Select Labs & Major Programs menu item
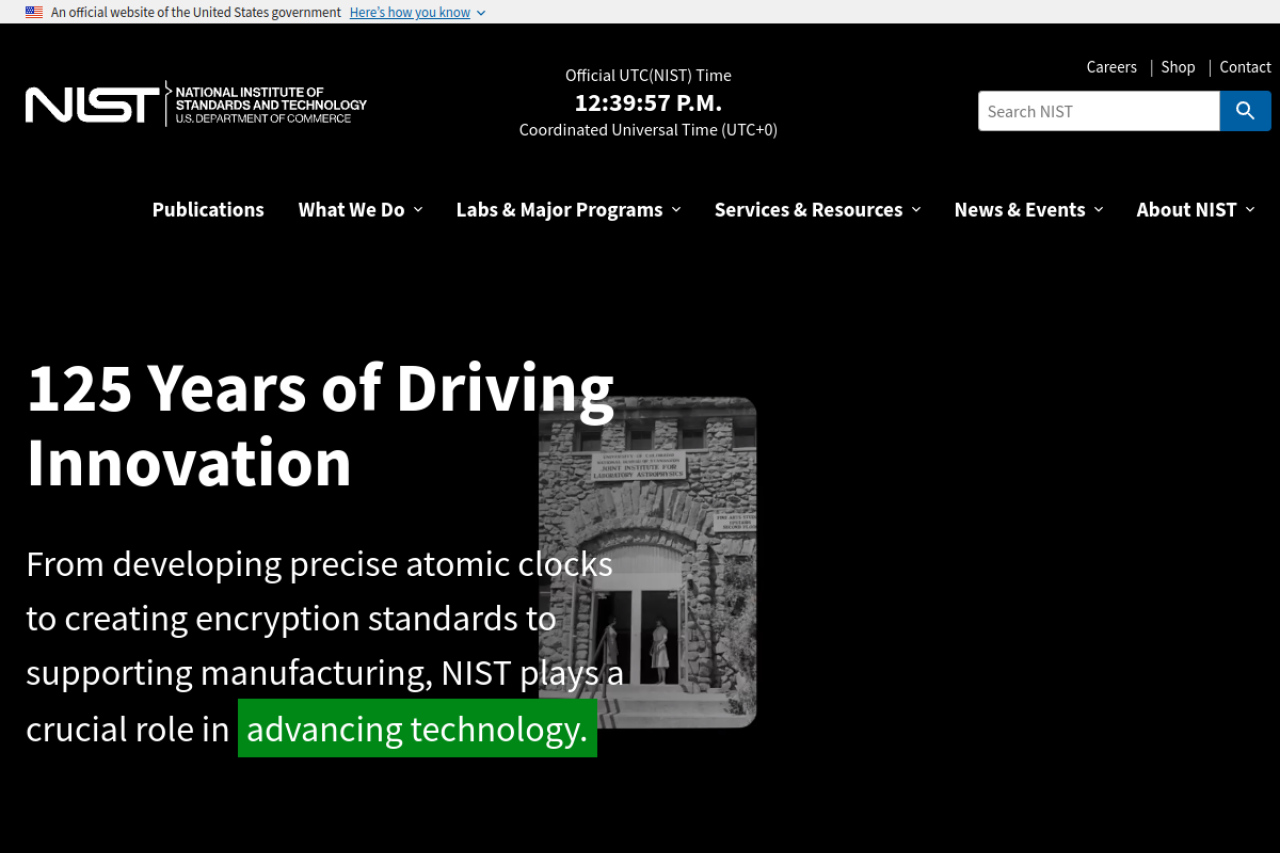 559,210
